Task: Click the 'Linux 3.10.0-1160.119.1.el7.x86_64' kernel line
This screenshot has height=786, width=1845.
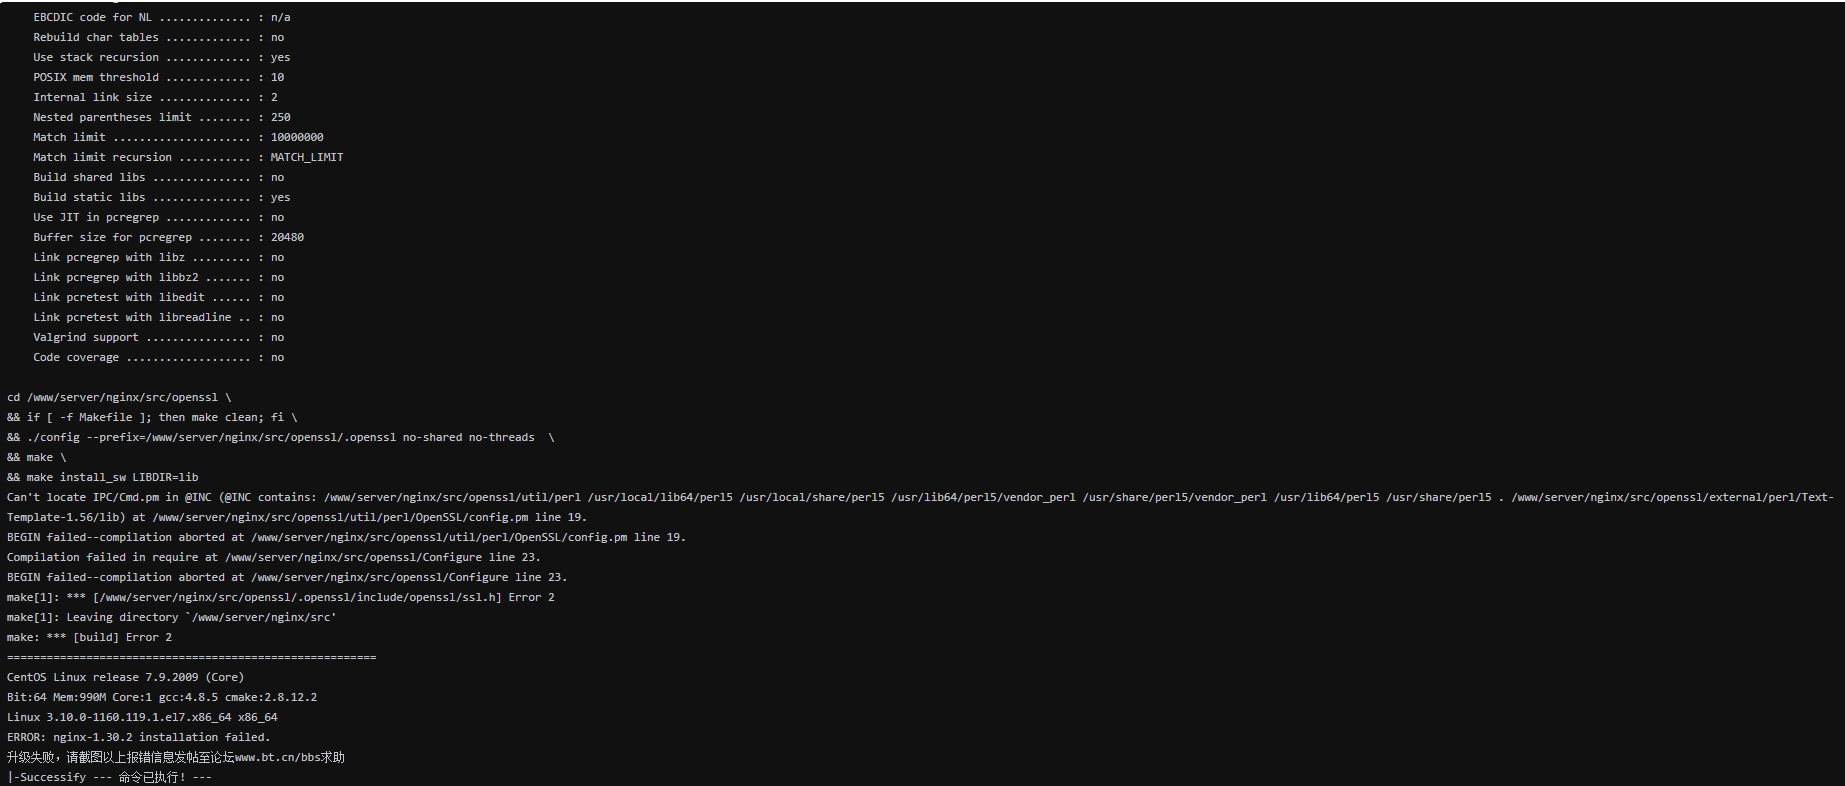Action: 142,717
